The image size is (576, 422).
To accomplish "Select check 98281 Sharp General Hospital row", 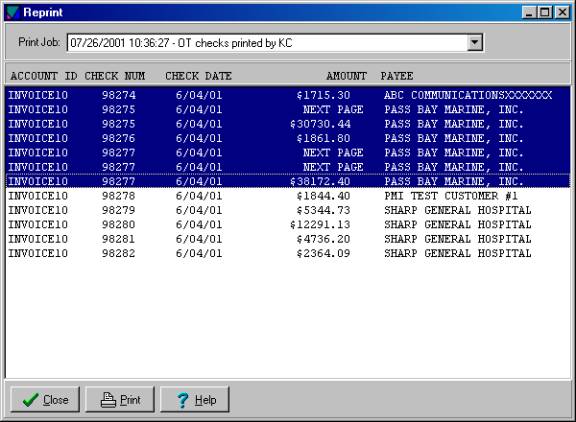I will [x=288, y=239].
